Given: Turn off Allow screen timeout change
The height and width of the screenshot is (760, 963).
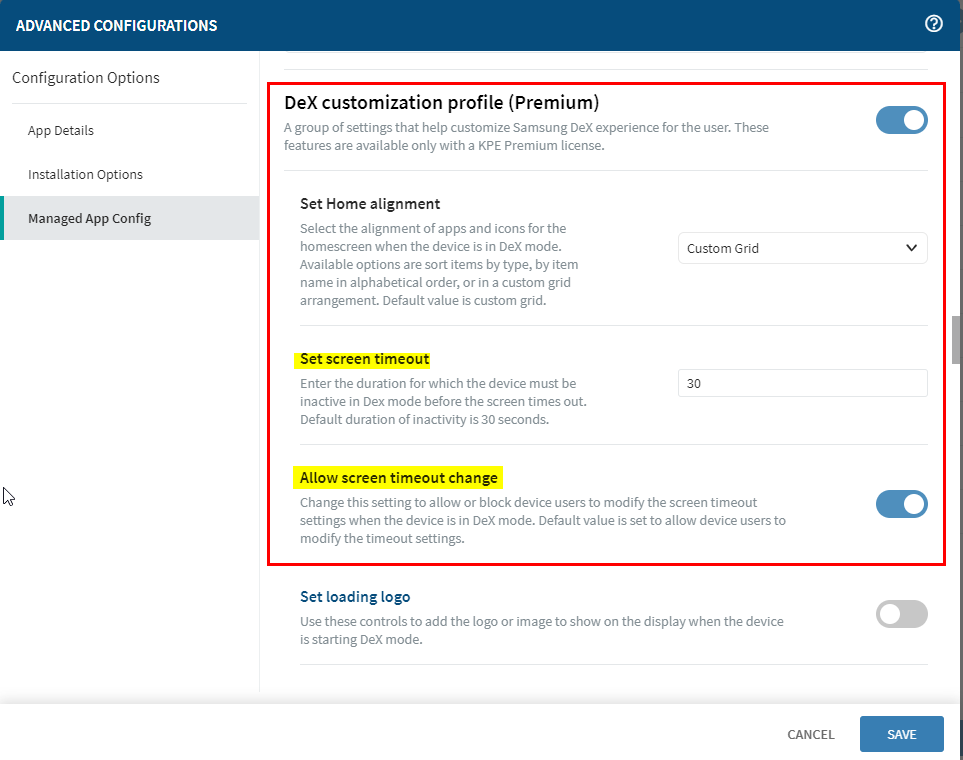Looking at the screenshot, I should pos(901,504).
